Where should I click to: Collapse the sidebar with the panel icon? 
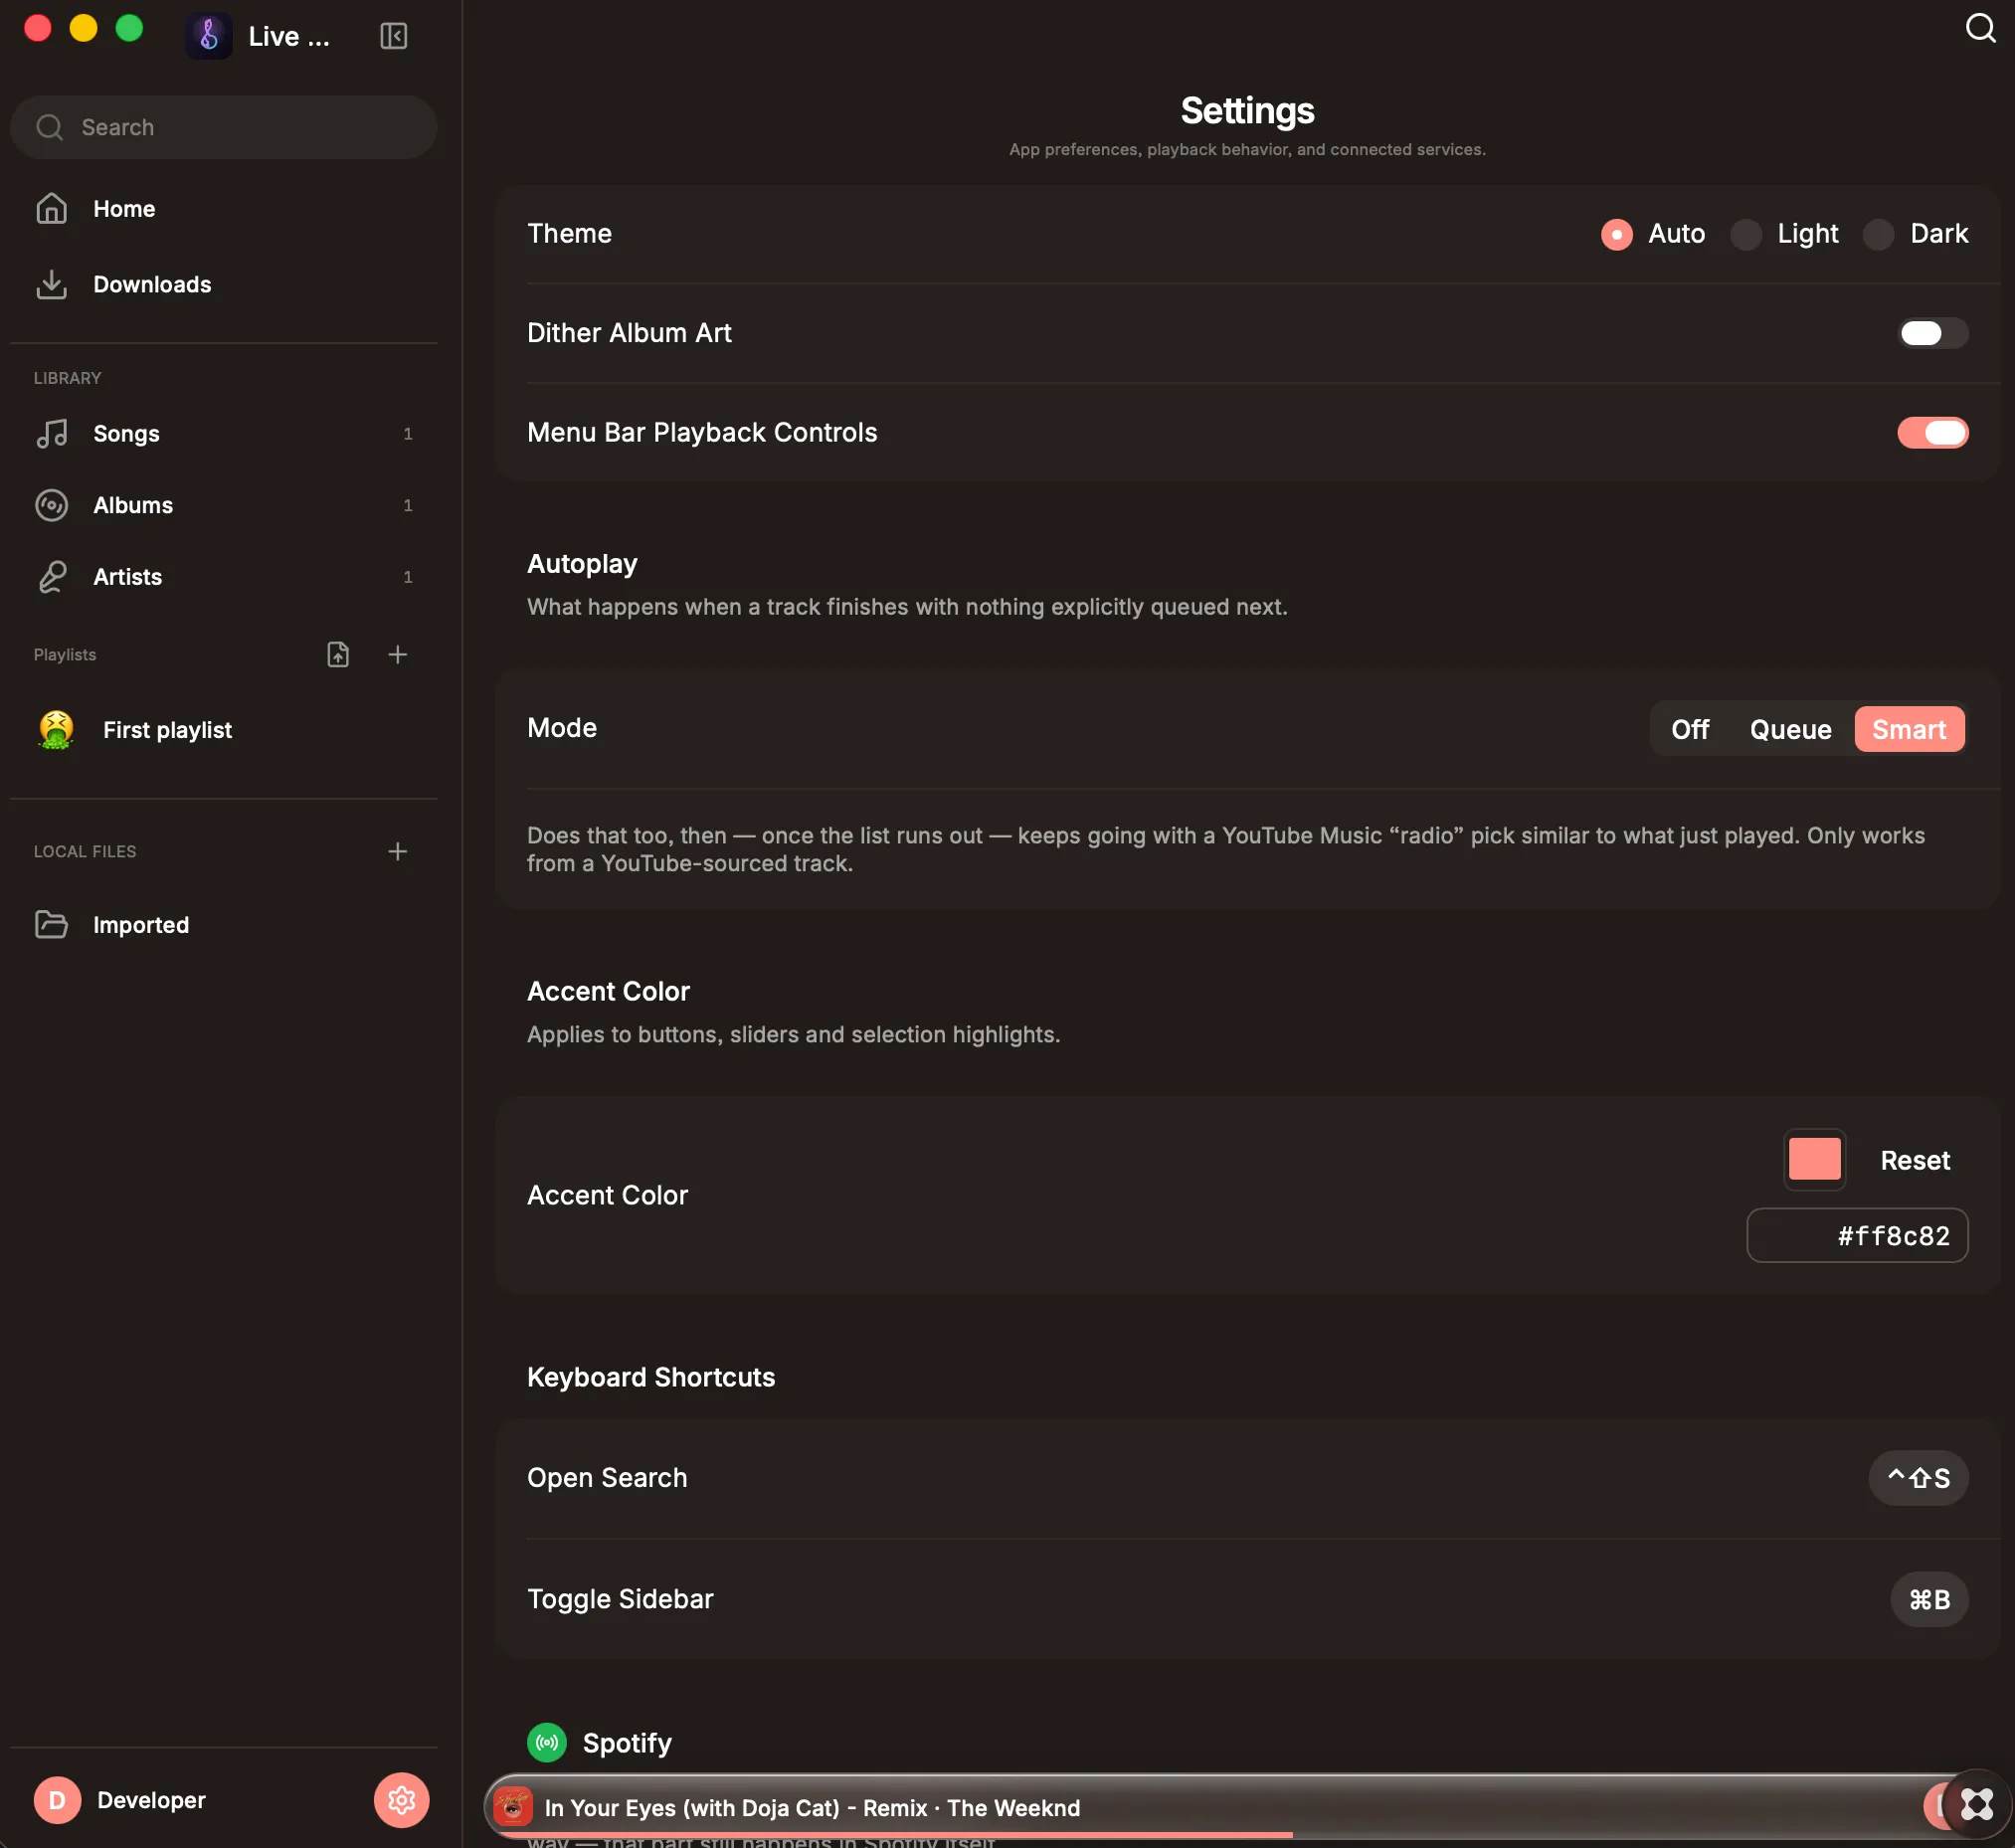coord(393,36)
